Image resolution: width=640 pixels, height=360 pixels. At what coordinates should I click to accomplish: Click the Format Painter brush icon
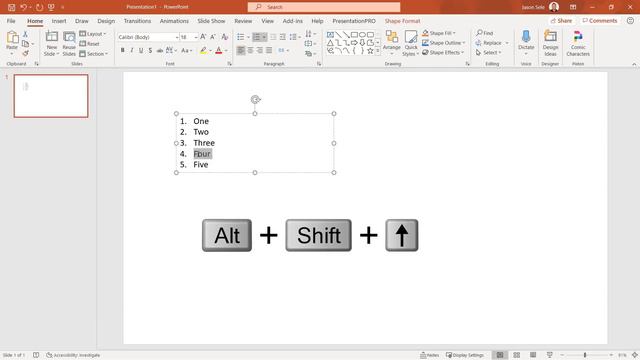click(x=25, y=53)
